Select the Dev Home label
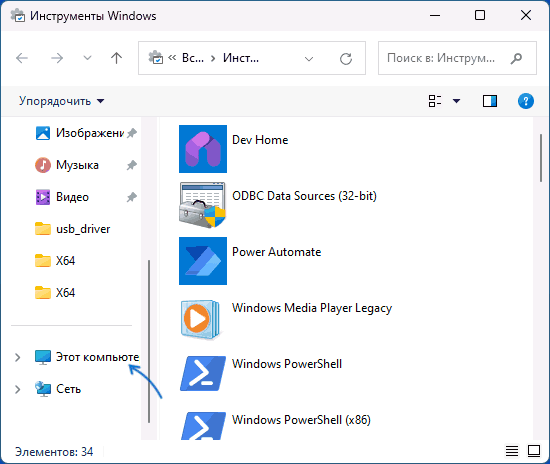This screenshot has height=464, width=550. [x=260, y=140]
